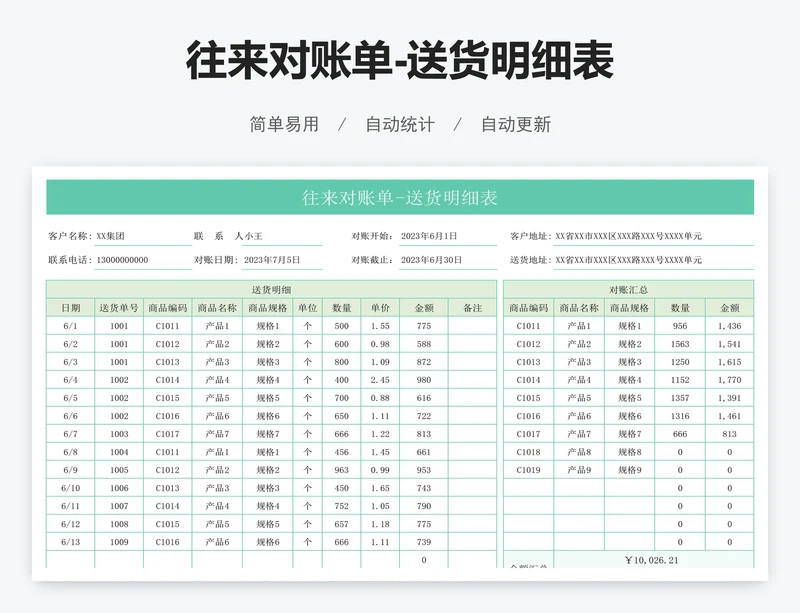Click amount 739 in 6/13 row
The width and height of the screenshot is (800, 613).
pos(424,542)
